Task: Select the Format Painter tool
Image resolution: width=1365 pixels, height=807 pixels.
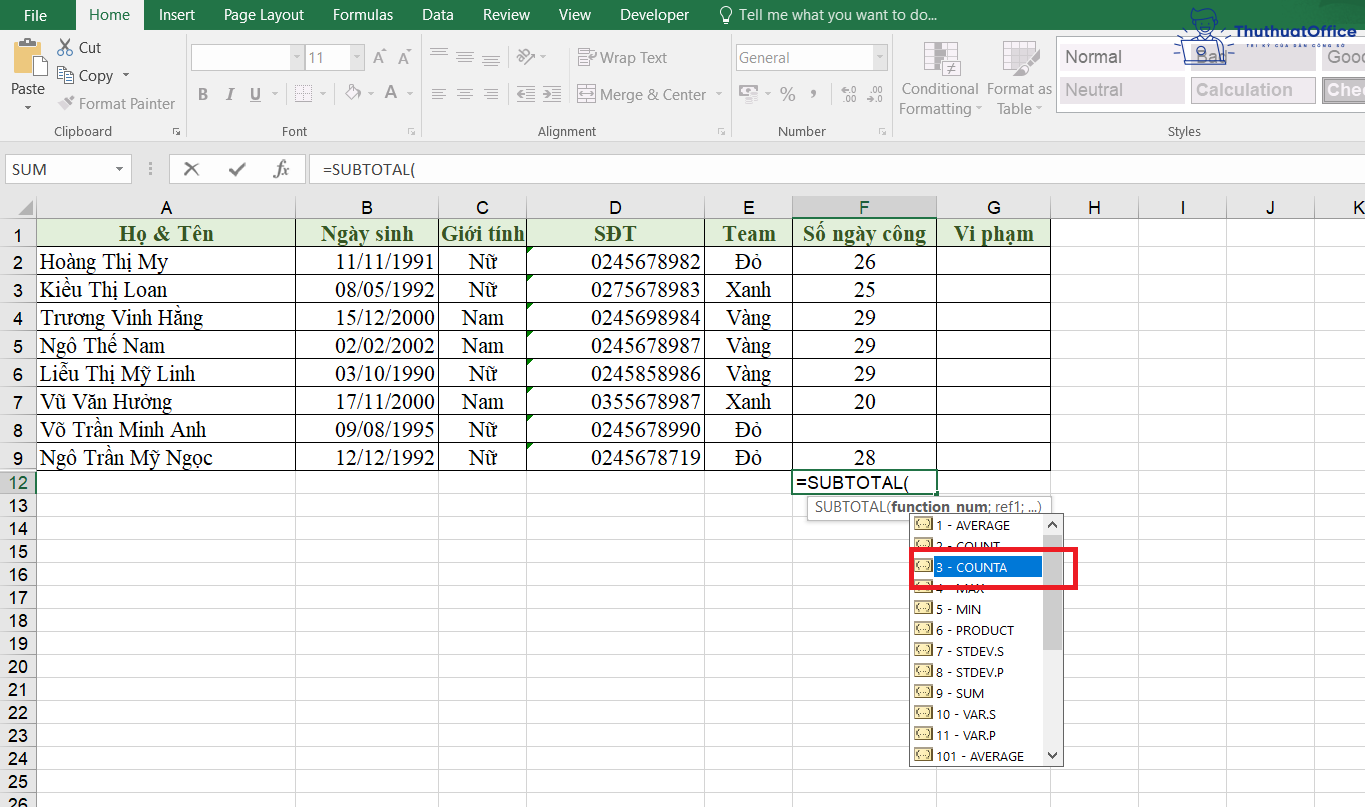Action: point(116,103)
